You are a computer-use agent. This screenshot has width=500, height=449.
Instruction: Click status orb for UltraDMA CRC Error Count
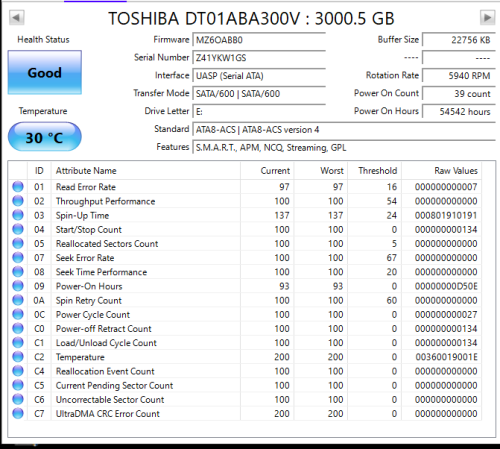pyautogui.click(x=18, y=413)
